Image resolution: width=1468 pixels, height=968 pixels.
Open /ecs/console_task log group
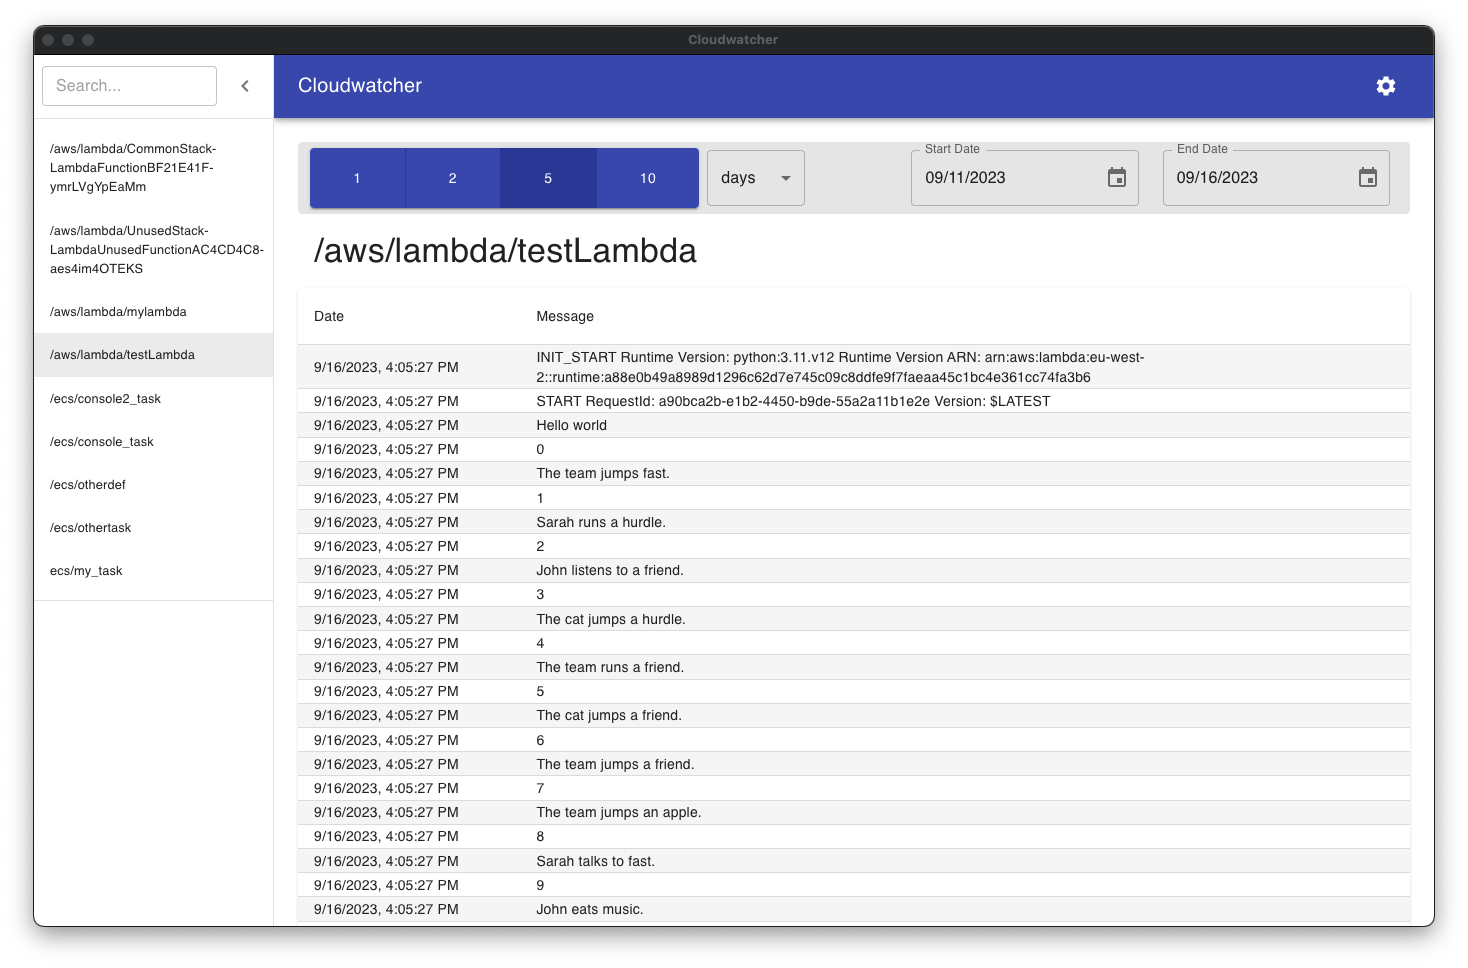click(153, 442)
